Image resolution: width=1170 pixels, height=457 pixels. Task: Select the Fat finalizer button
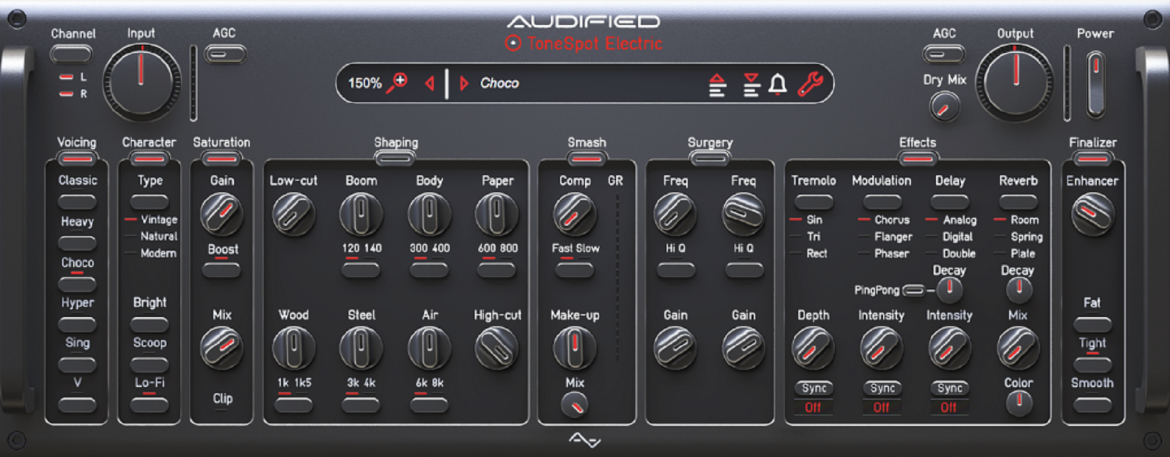(x=1092, y=324)
